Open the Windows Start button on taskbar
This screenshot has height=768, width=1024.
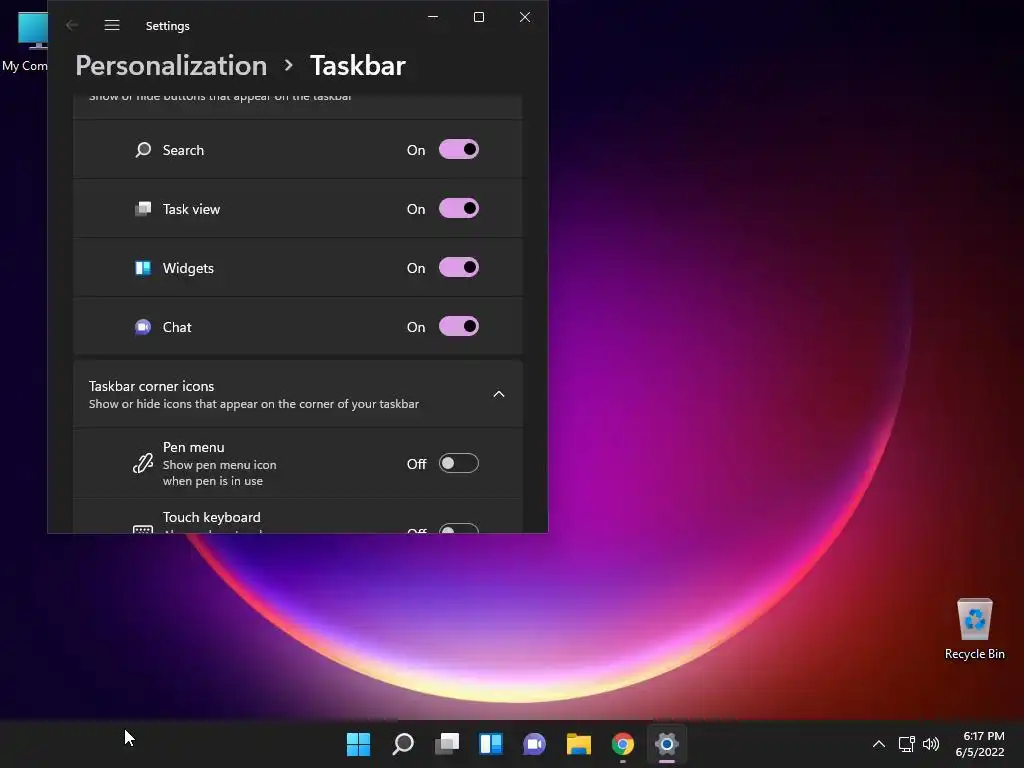click(x=359, y=744)
